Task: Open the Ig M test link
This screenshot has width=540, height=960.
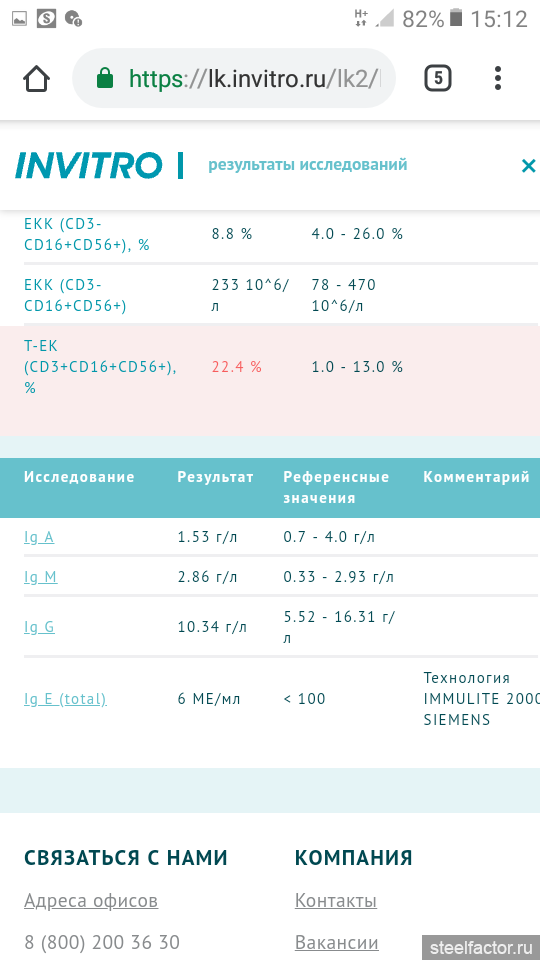Action: 41,577
